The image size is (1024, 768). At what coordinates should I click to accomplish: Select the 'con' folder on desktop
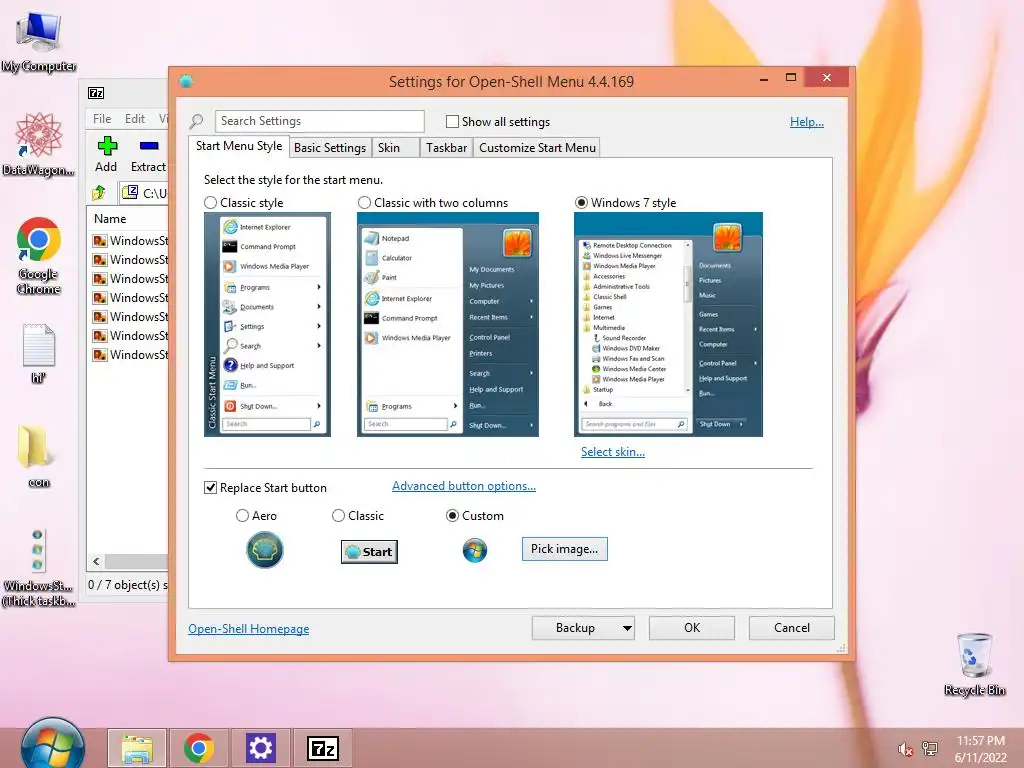point(39,455)
